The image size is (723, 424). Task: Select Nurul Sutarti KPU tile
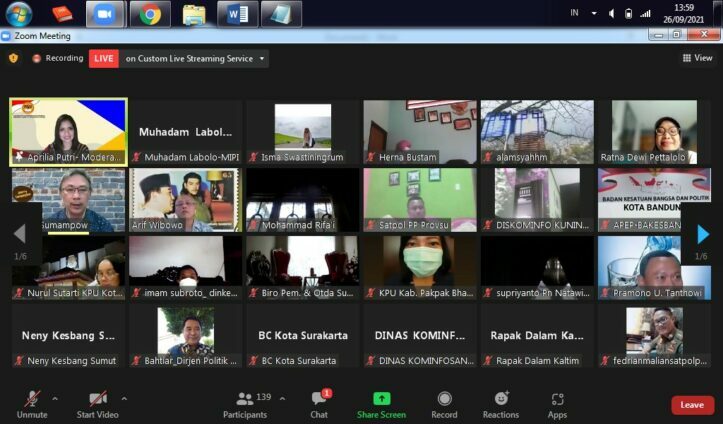(68, 267)
